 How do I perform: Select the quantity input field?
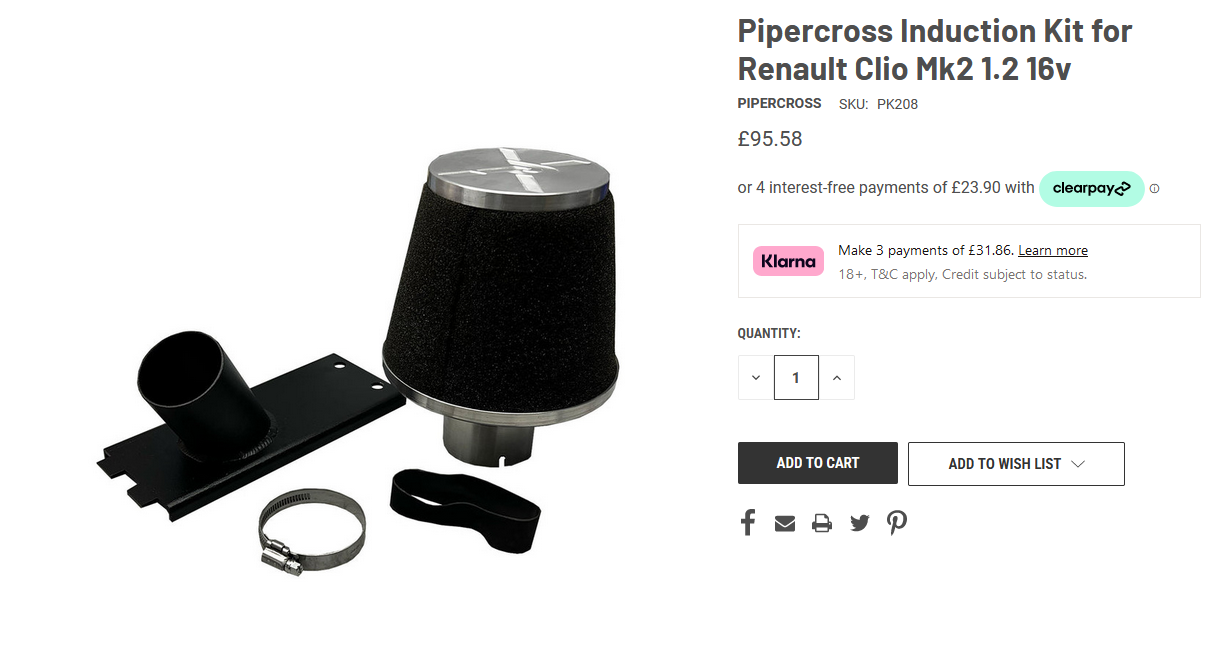tap(796, 377)
